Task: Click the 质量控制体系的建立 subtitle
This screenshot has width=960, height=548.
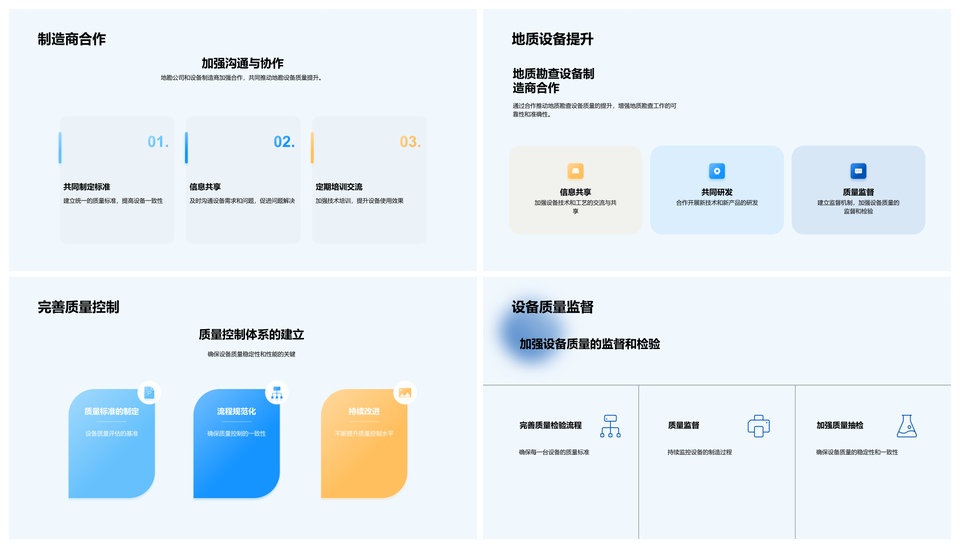Action: pos(251,335)
